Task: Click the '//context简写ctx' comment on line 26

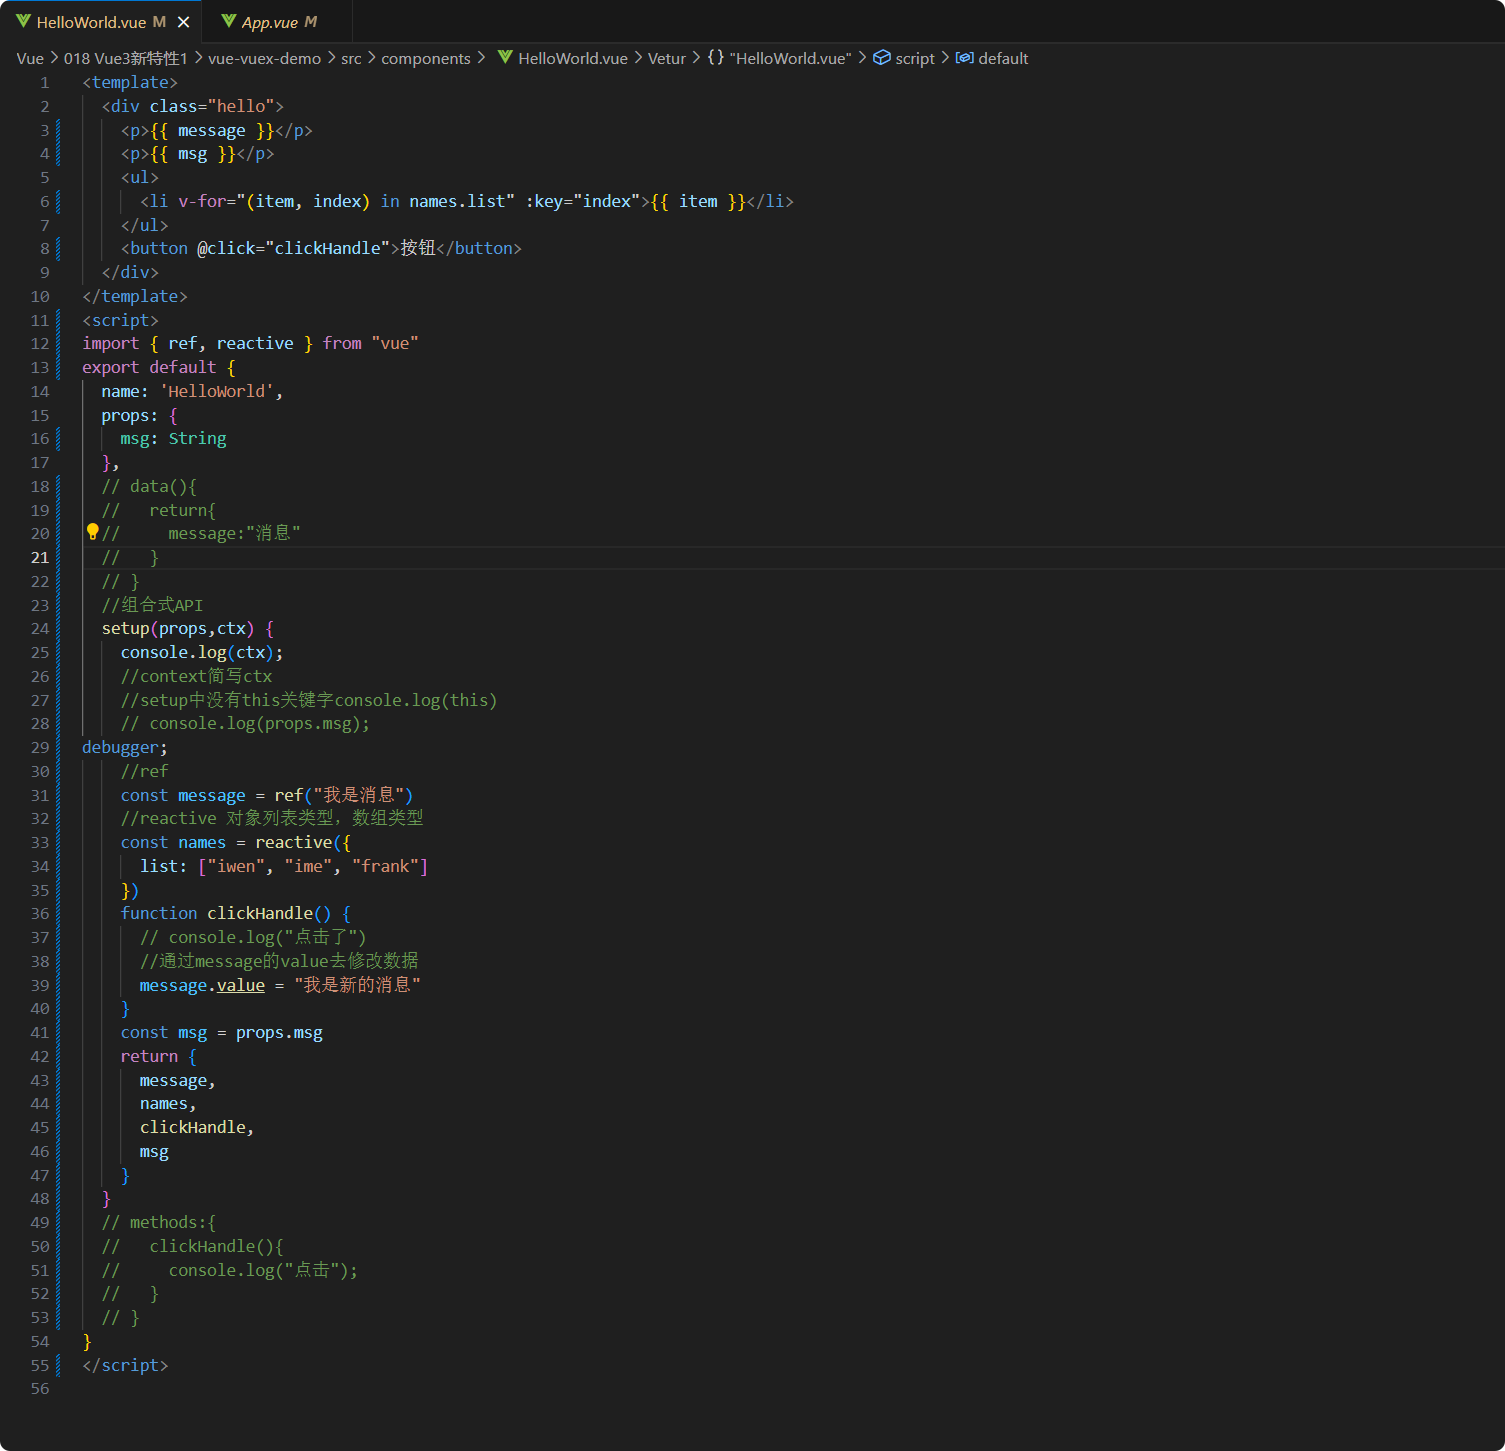Action: coord(196,677)
